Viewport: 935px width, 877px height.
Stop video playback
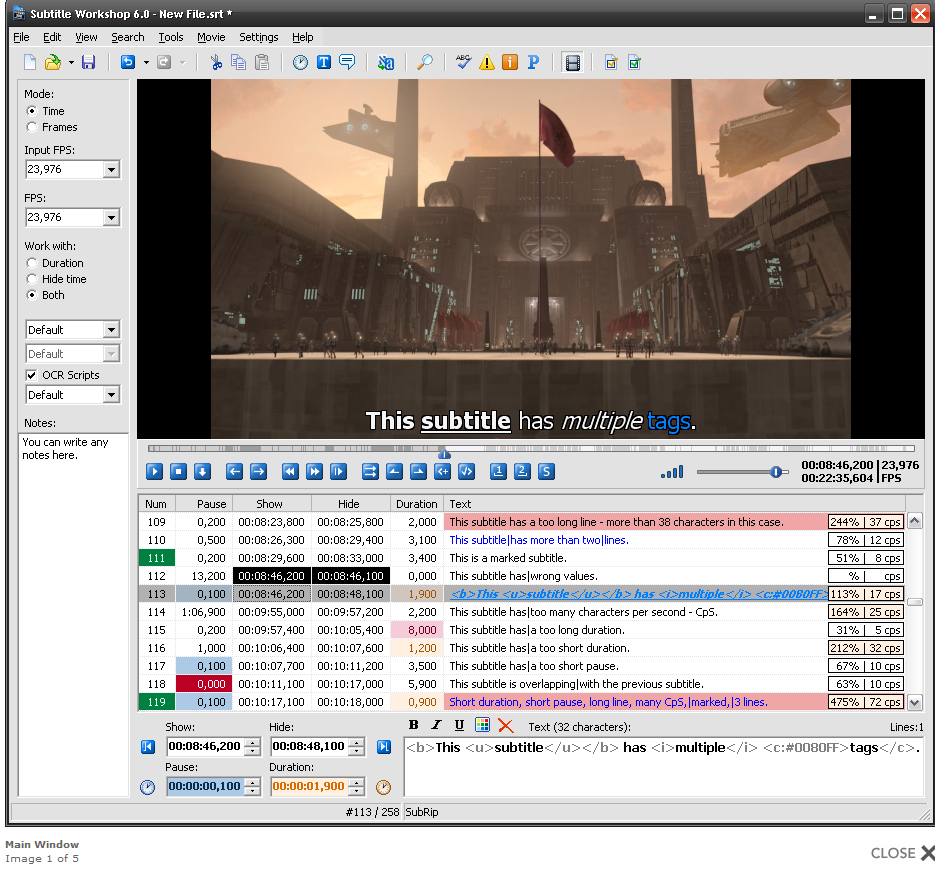pyautogui.click(x=178, y=472)
